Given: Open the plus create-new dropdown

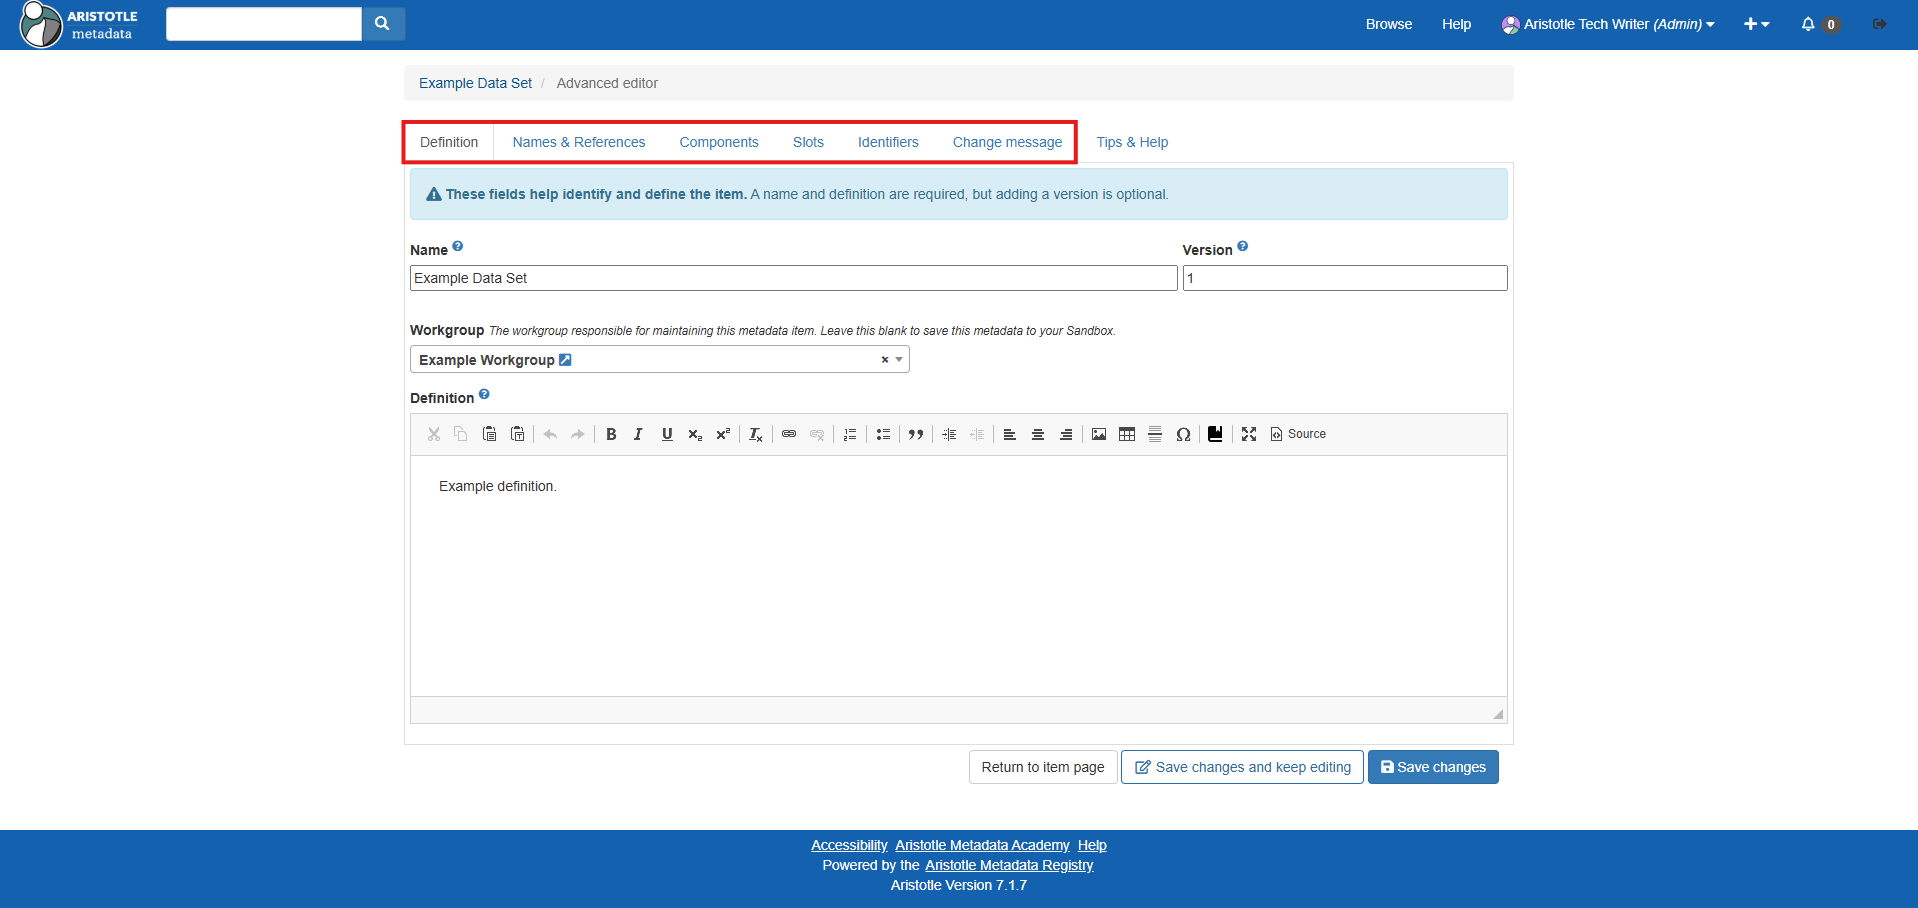Looking at the screenshot, I should [x=1756, y=24].
